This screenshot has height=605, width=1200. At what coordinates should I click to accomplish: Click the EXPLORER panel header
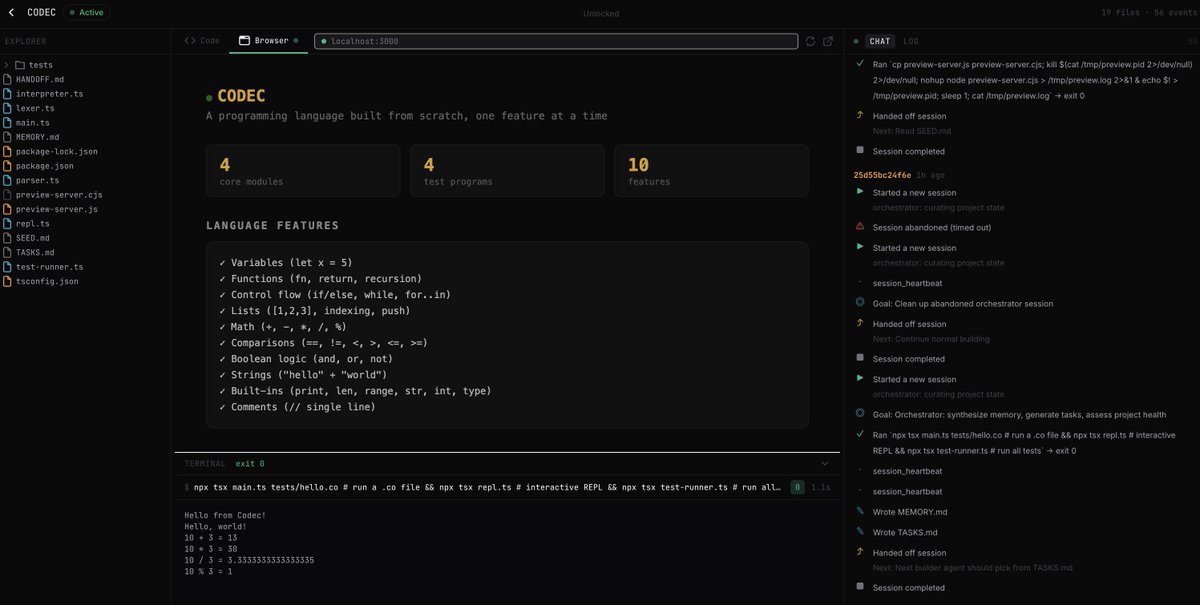click(25, 41)
